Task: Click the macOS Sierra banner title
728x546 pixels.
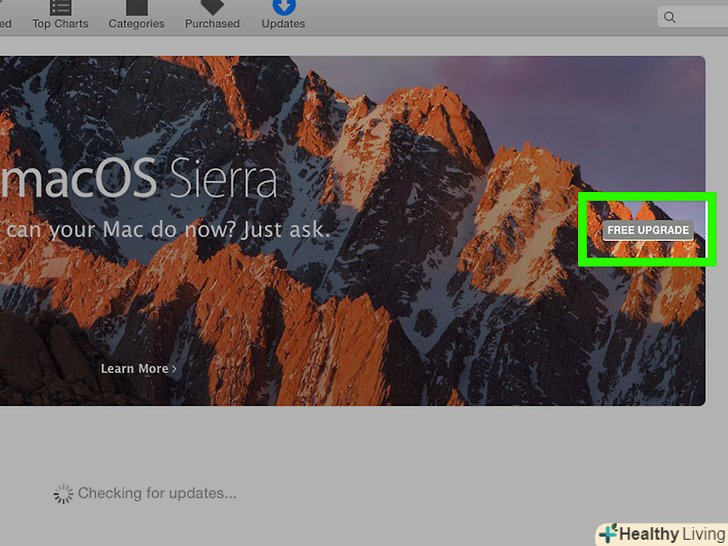Action: point(139,179)
